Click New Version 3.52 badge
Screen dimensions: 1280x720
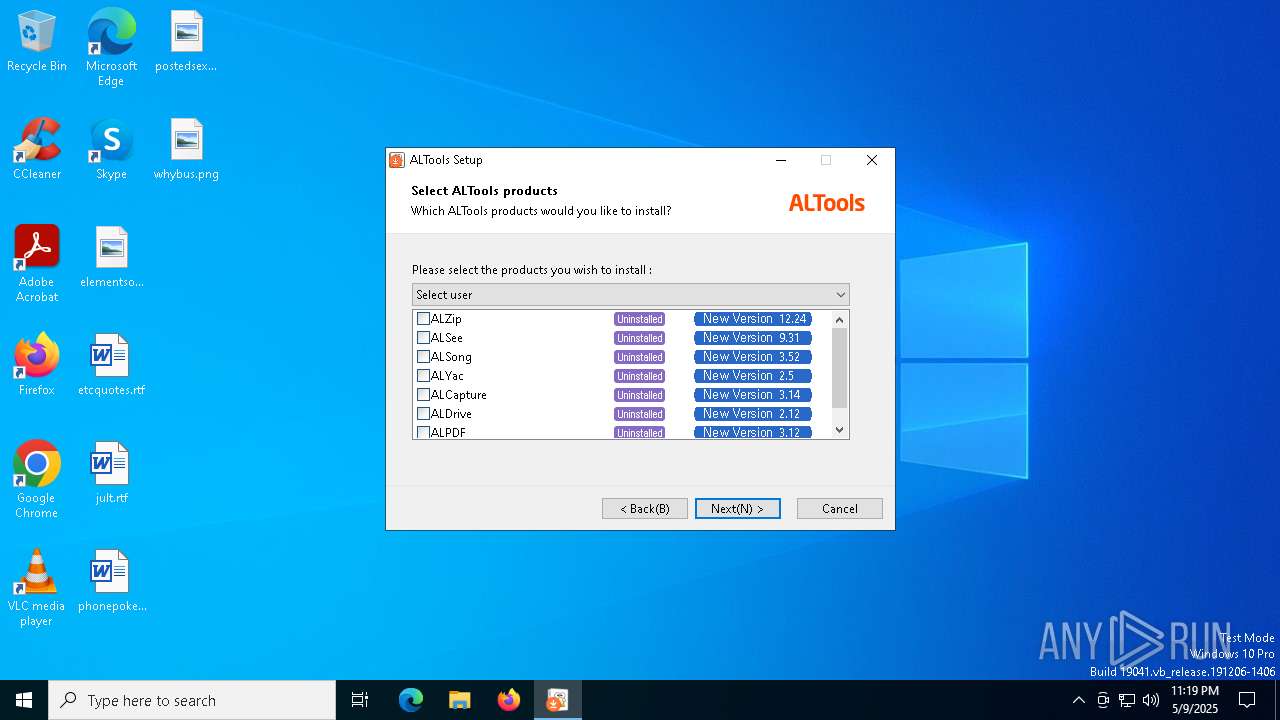(753, 357)
